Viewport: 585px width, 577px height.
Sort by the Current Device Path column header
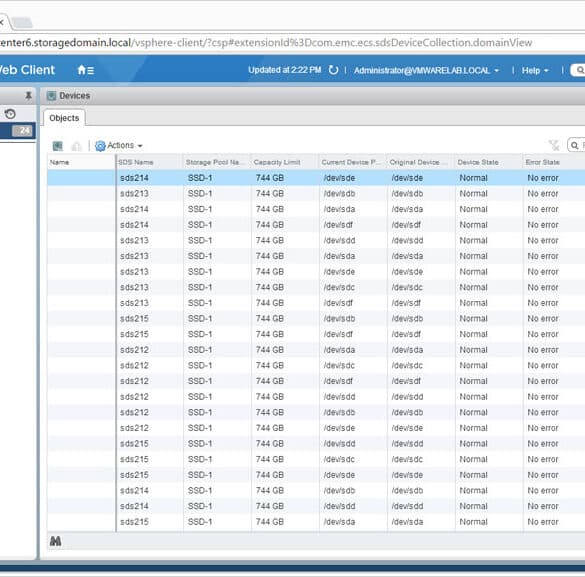point(353,162)
